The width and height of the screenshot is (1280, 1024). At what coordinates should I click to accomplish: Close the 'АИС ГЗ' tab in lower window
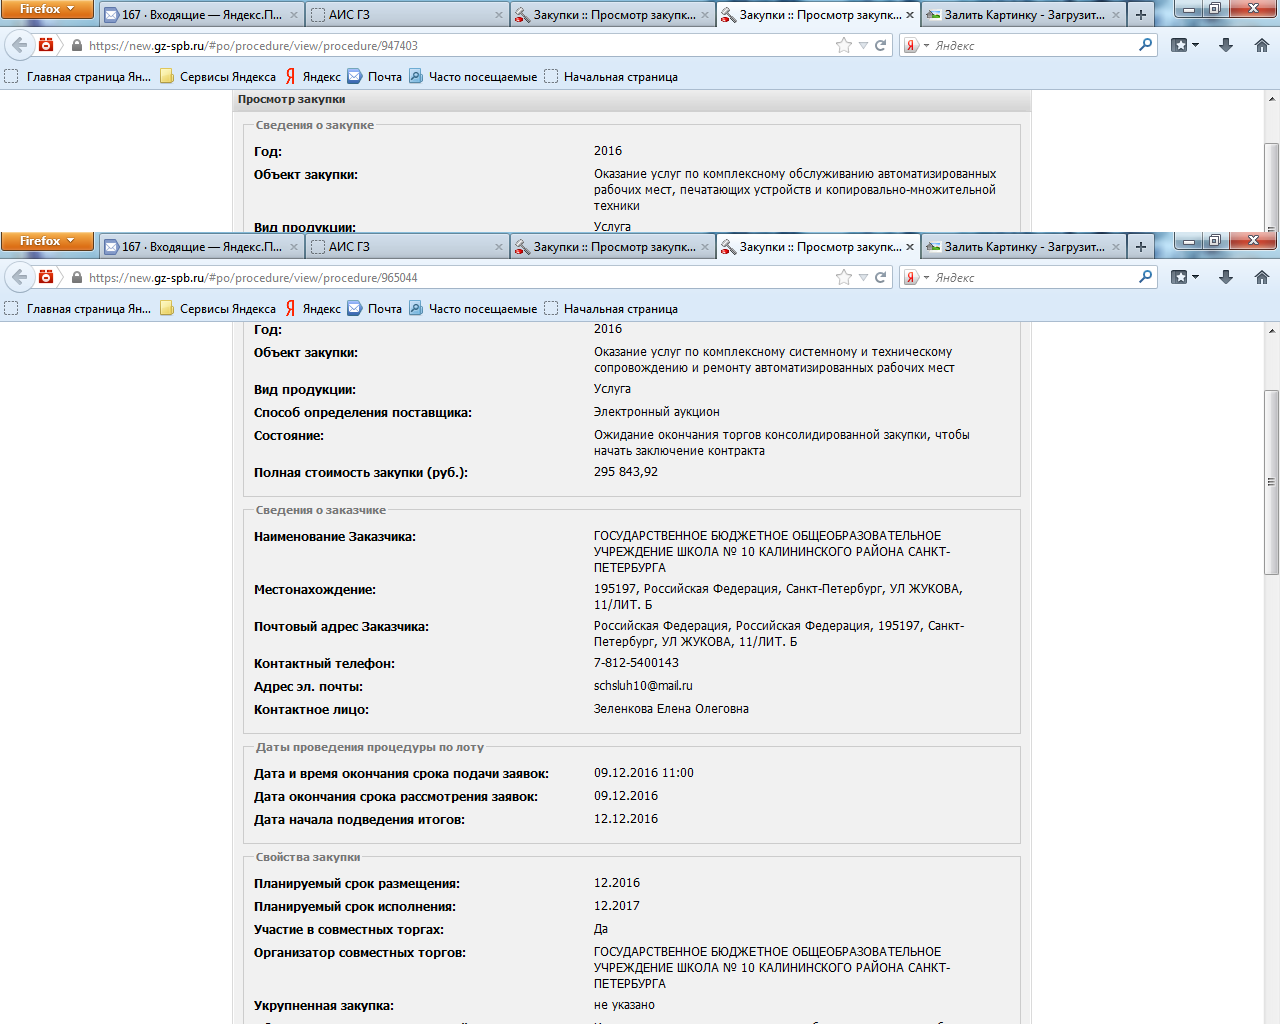click(499, 247)
